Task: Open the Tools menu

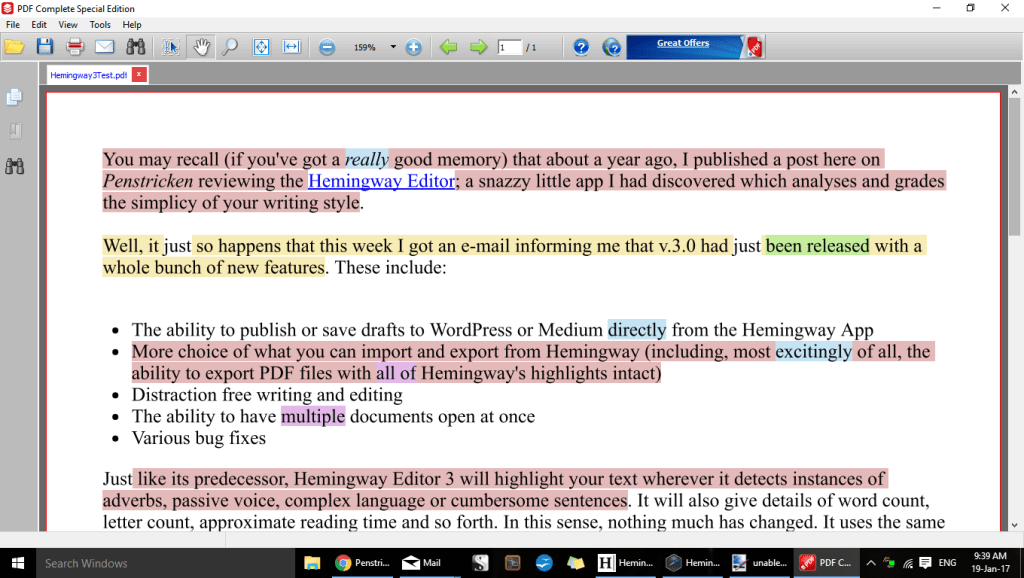Action: pyautogui.click(x=100, y=24)
